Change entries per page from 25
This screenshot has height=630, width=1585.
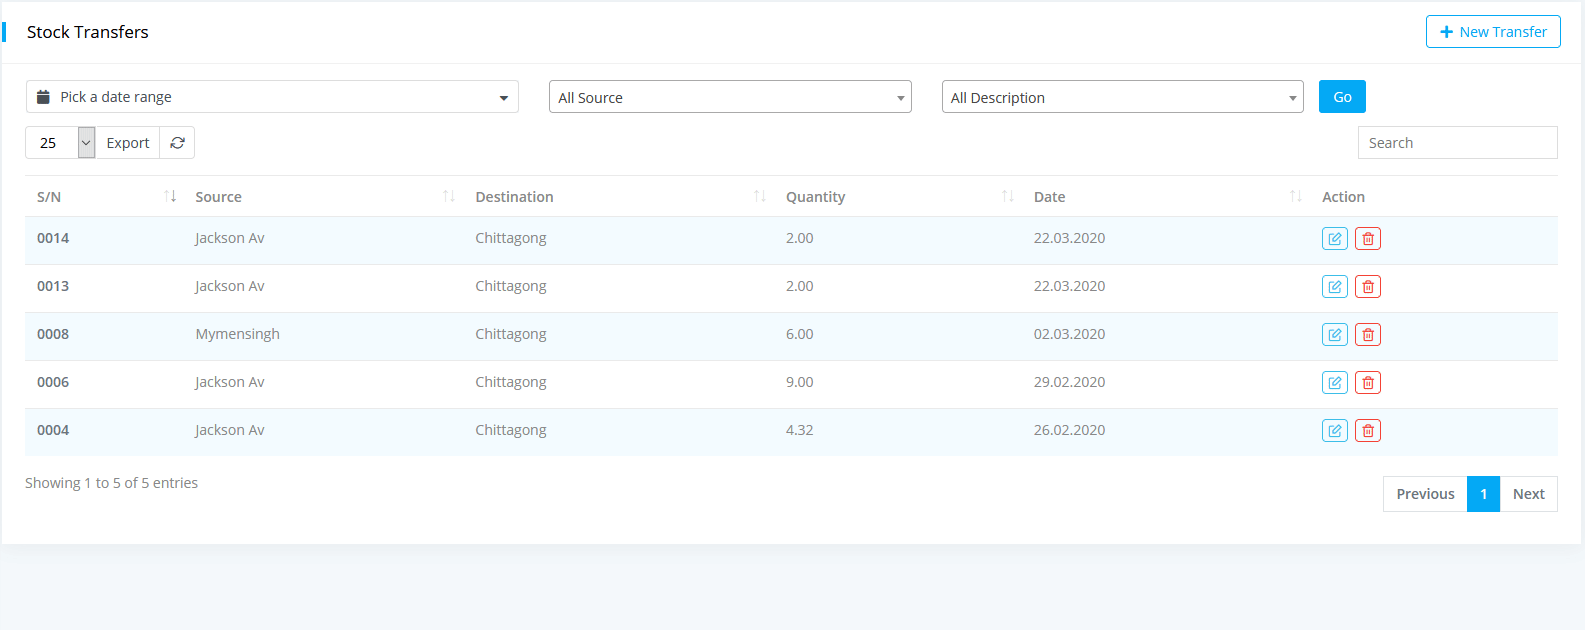(60, 143)
